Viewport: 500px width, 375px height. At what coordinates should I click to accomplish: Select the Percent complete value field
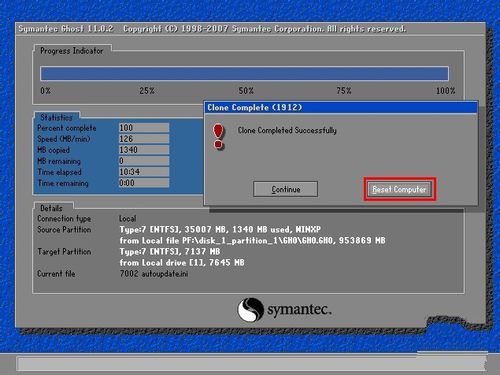pyautogui.click(x=144, y=128)
